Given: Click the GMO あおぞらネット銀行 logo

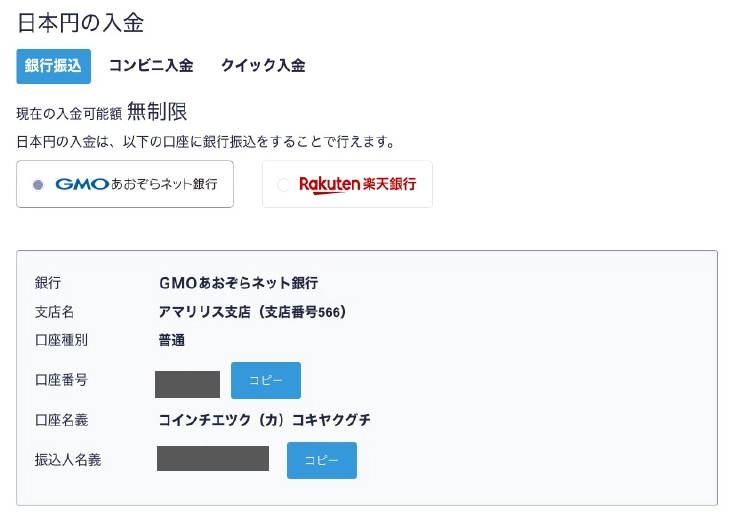Looking at the screenshot, I should tap(136, 184).
